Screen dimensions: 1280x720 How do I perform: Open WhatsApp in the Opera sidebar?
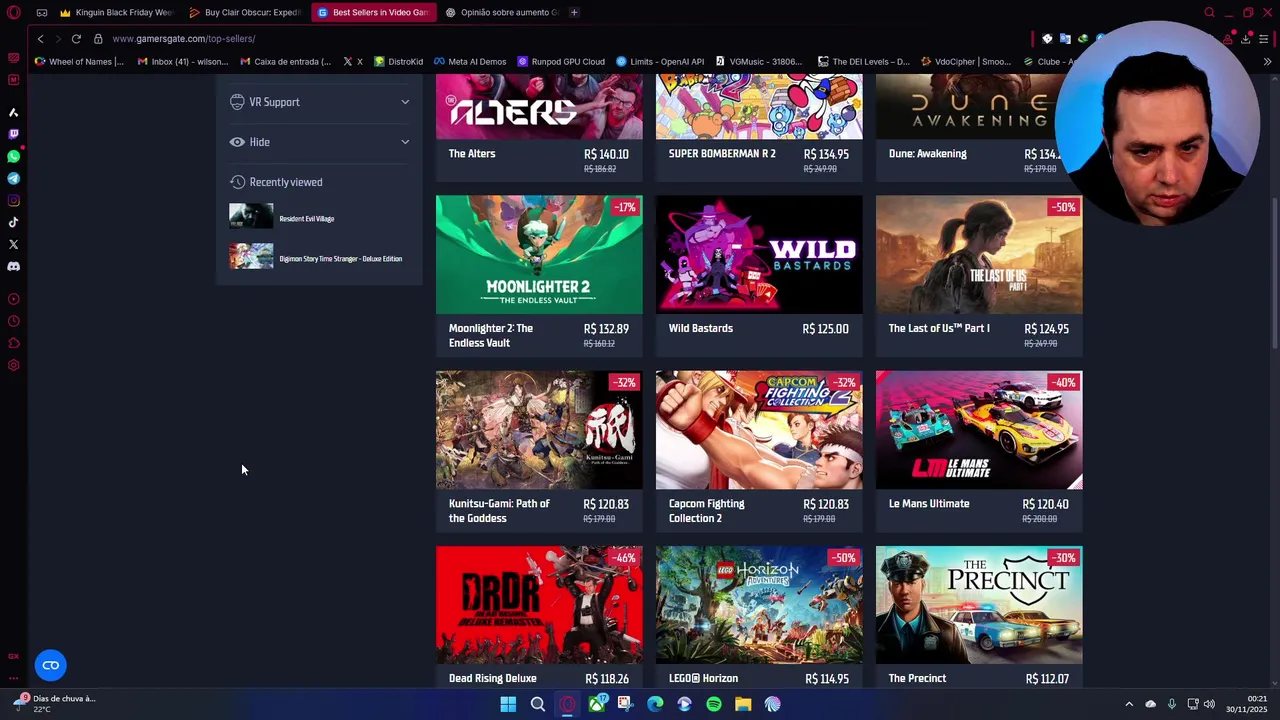13,156
